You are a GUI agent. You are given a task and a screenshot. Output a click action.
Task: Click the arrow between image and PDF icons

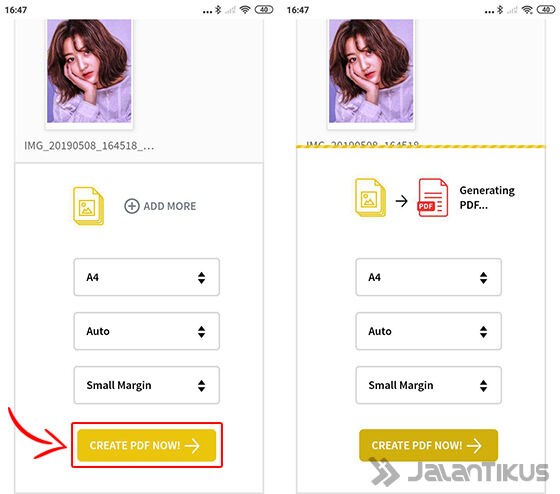click(402, 201)
